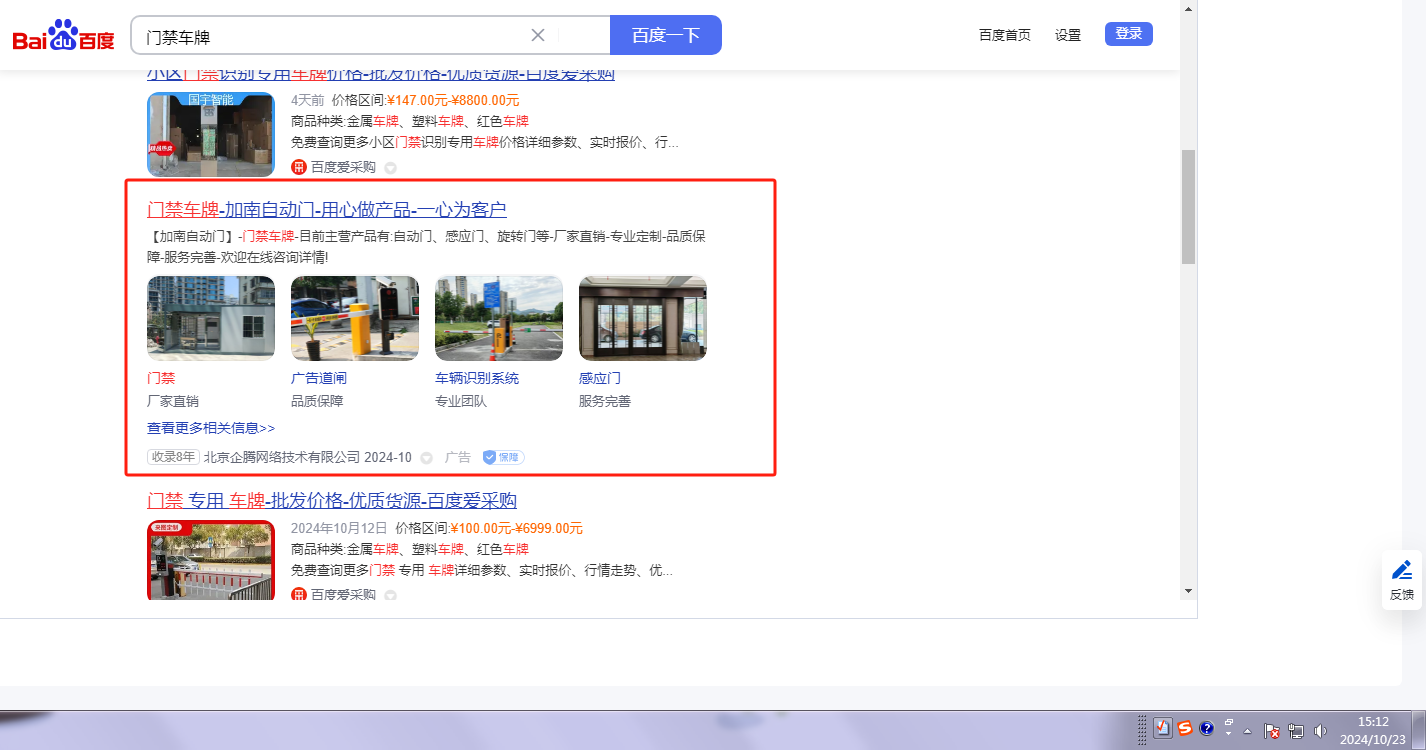1426x750 pixels.
Task: Click the 品质保障 caption
Action: tap(317, 401)
